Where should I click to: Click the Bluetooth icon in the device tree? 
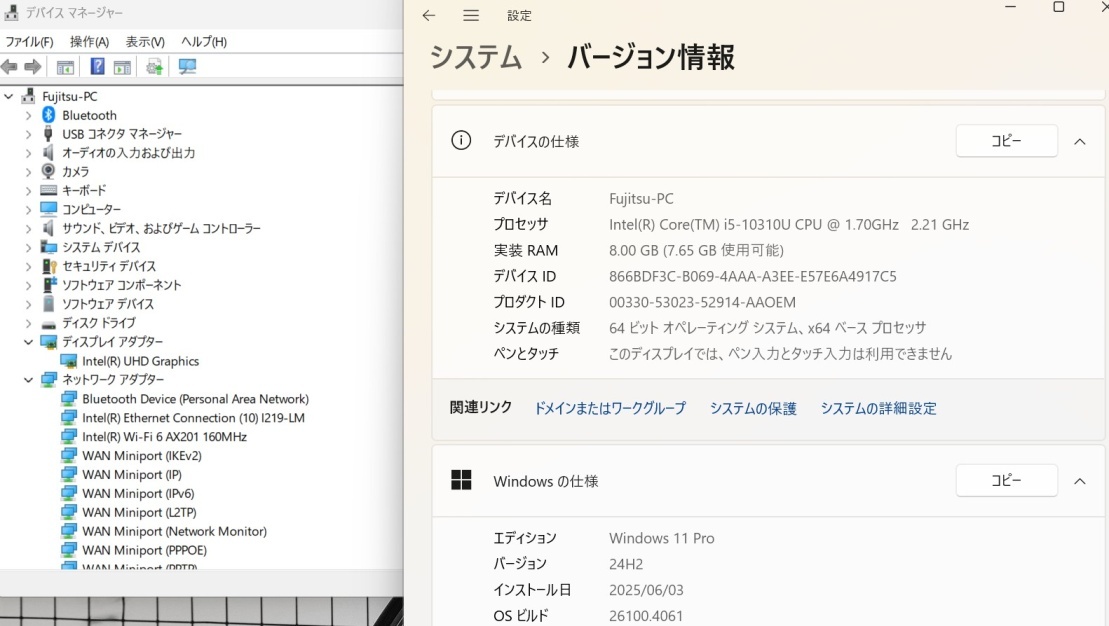[x=48, y=115]
